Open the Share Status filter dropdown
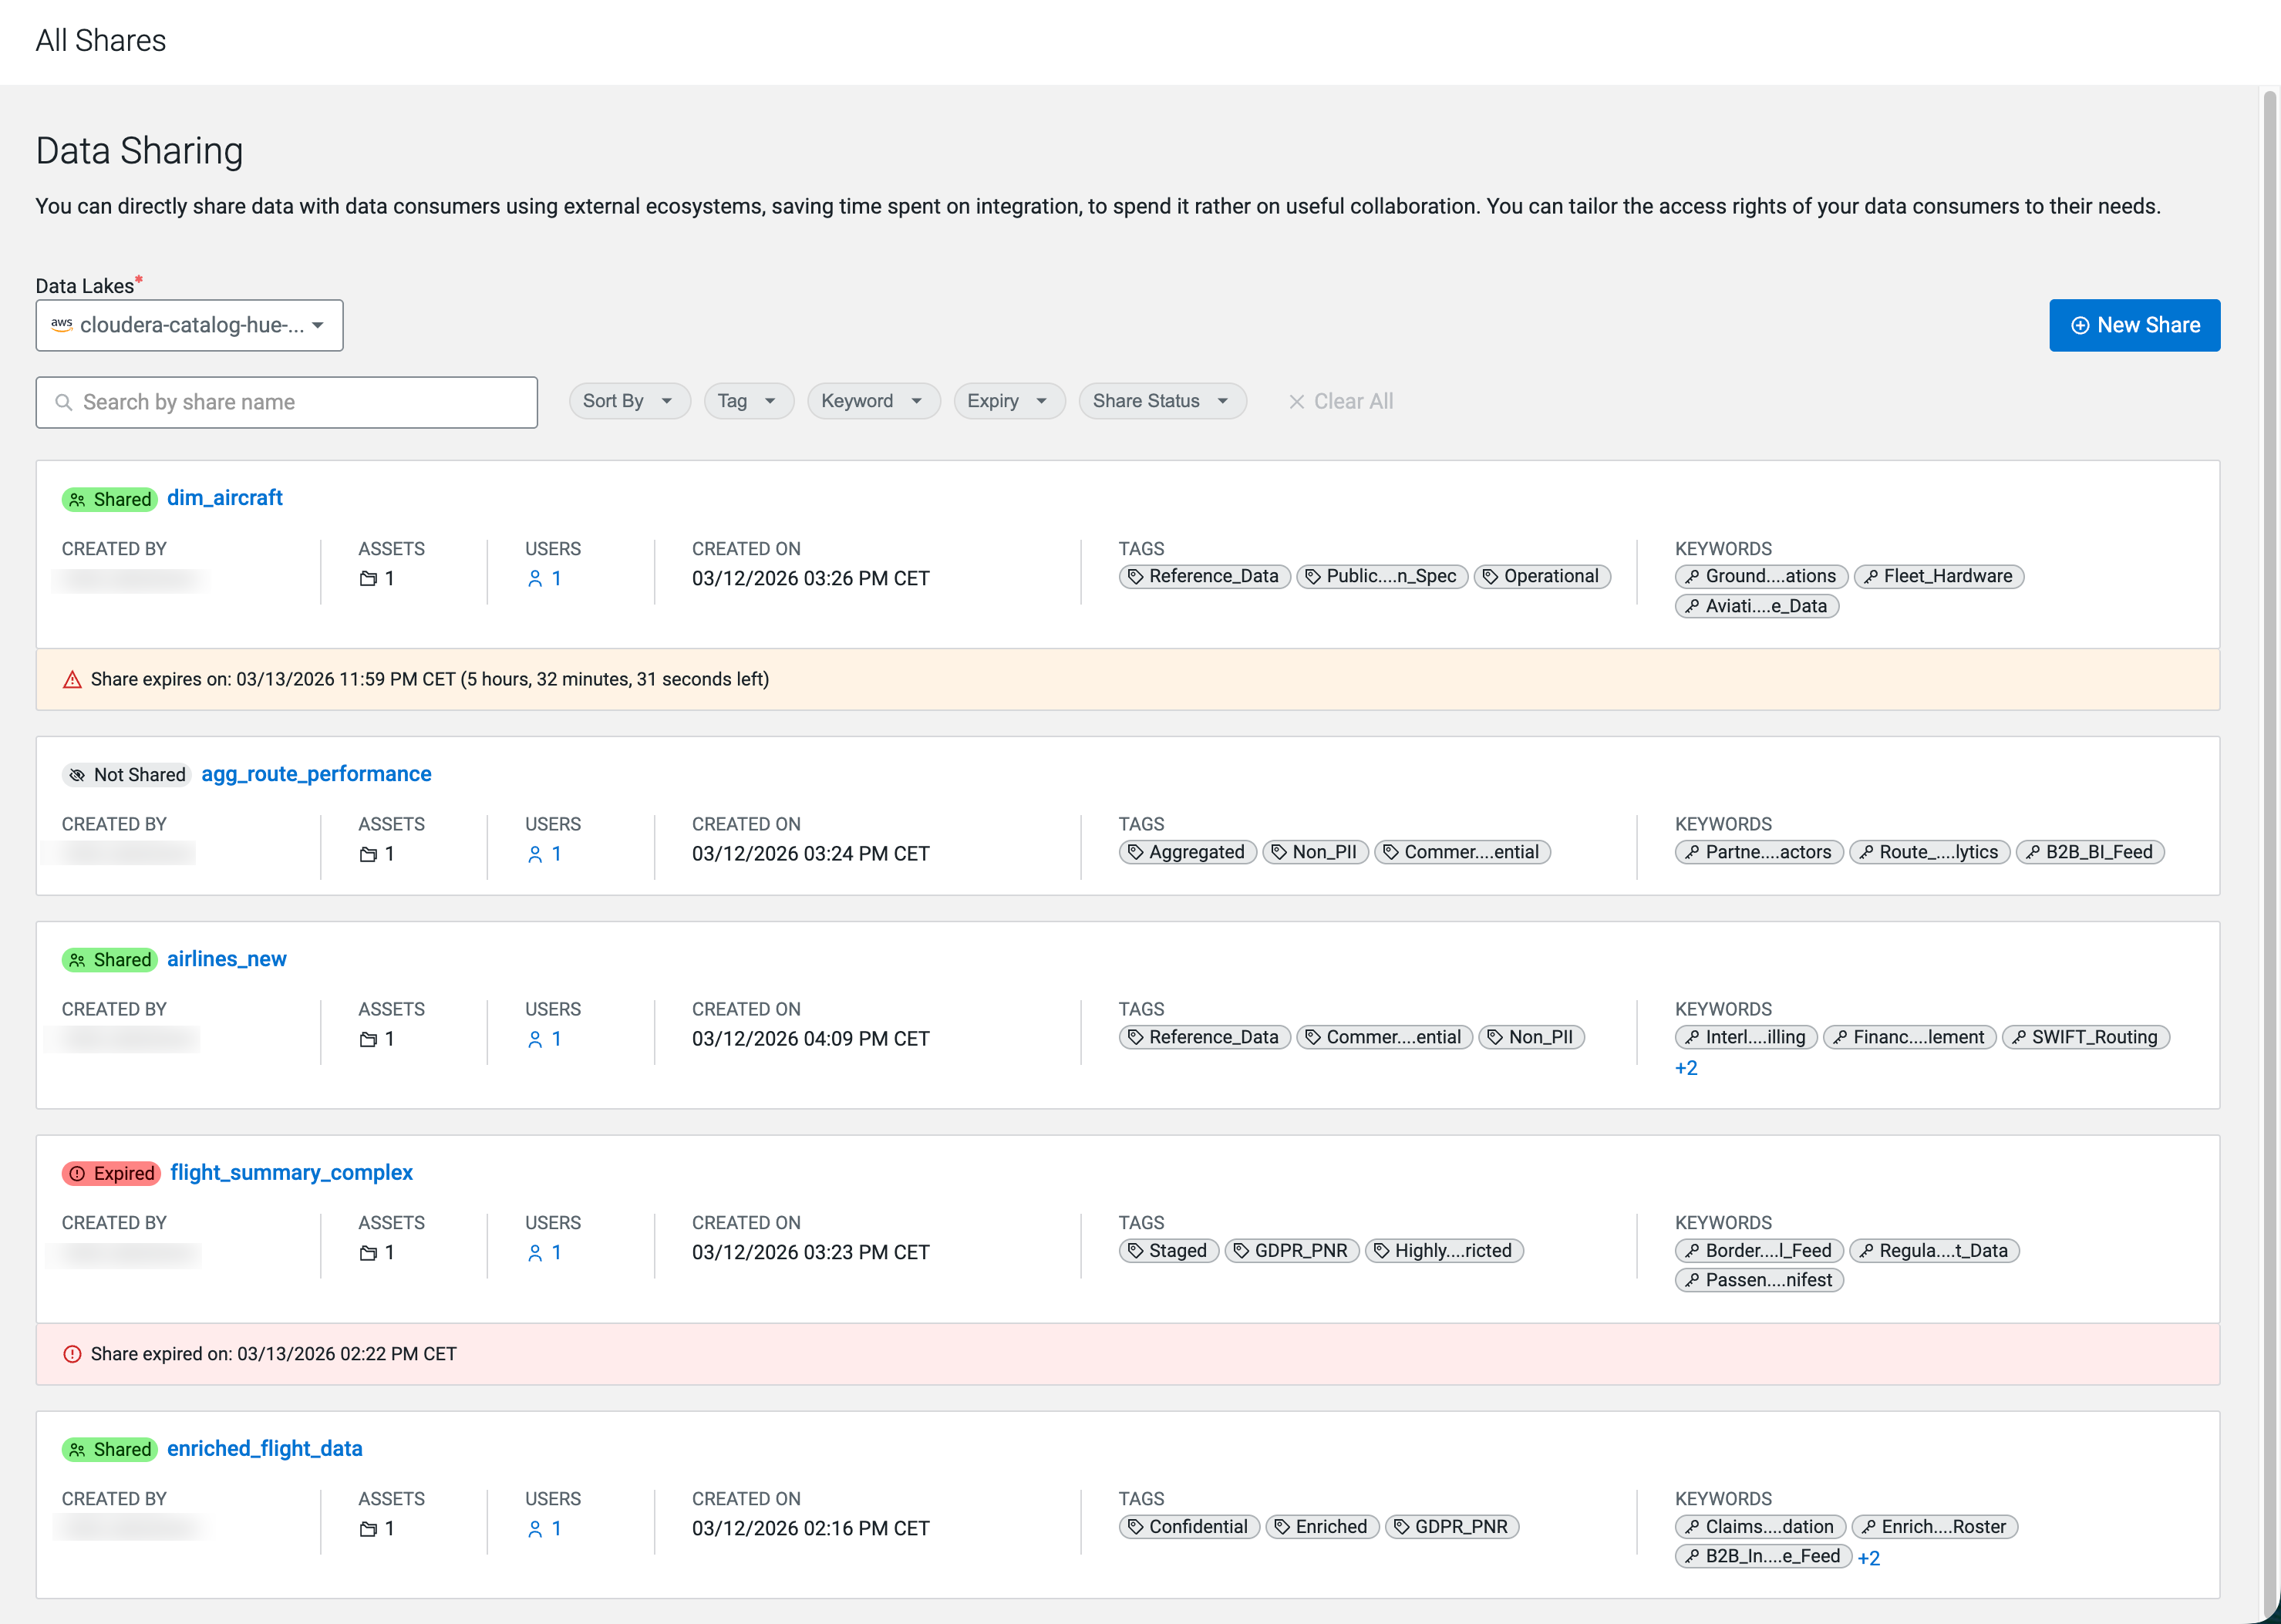This screenshot has height=1624, width=2281. pyautogui.click(x=1161, y=401)
